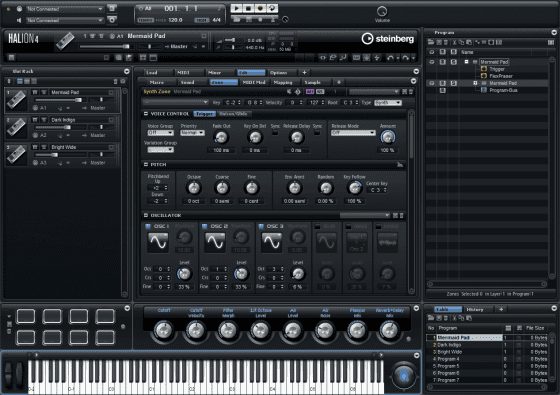Click the undo arrow in HALion toolbar

390,58
